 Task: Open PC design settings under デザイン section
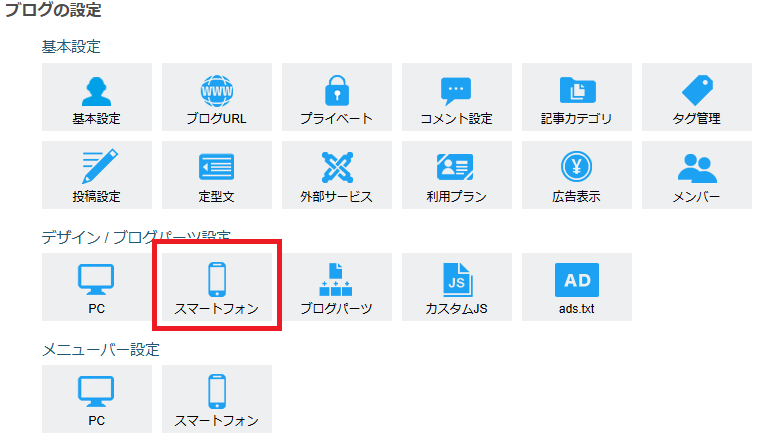pos(97,287)
